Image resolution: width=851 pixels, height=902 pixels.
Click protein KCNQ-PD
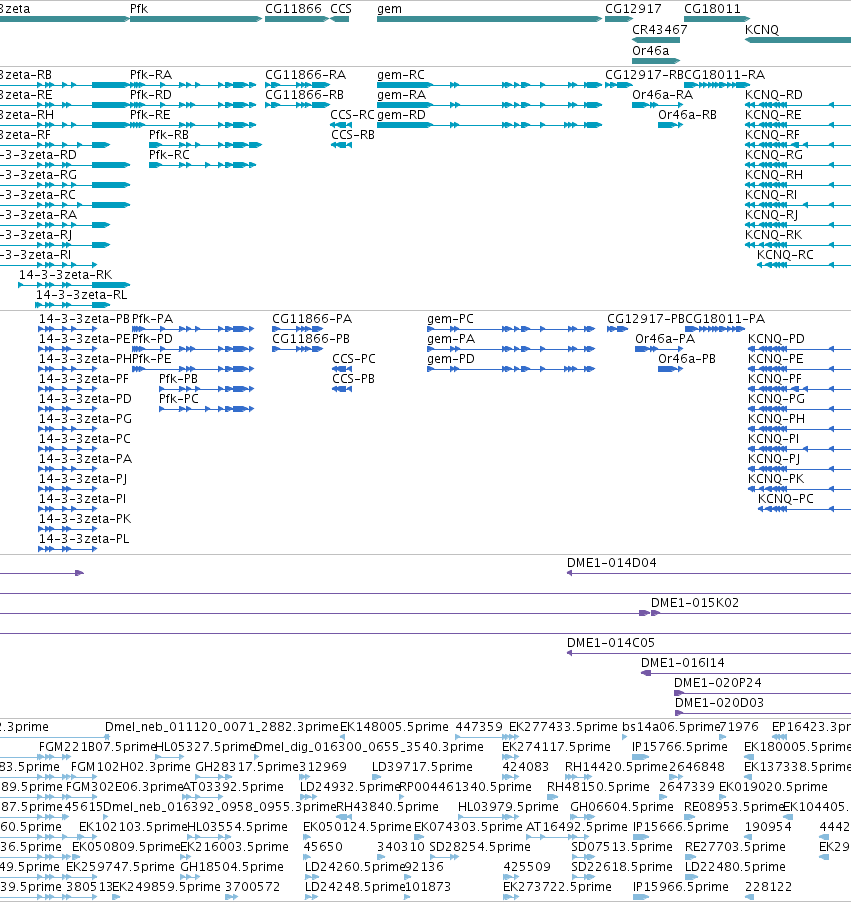(x=776, y=339)
